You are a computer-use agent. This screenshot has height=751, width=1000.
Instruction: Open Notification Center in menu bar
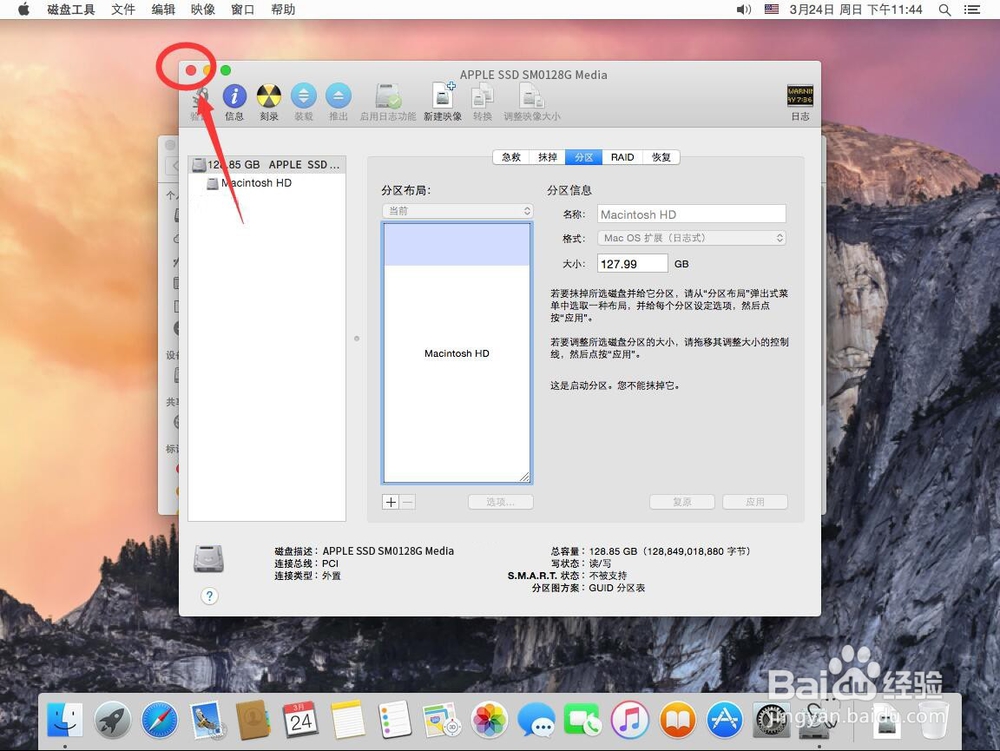tap(971, 10)
